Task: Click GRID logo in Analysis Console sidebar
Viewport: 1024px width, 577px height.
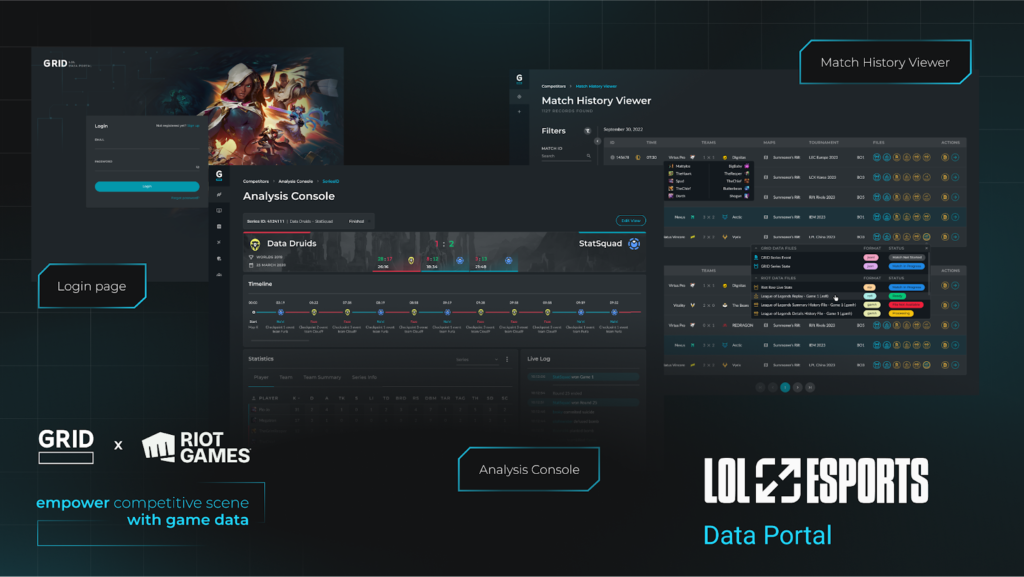Action: pyautogui.click(x=219, y=174)
